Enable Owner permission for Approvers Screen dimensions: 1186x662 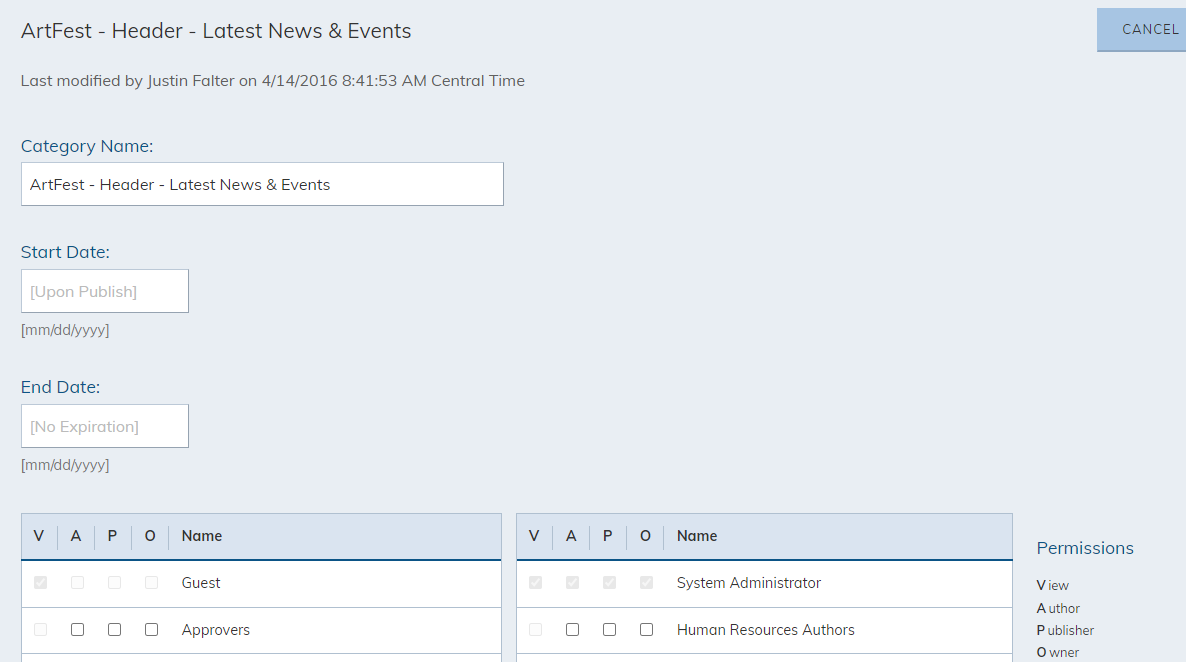click(151, 629)
